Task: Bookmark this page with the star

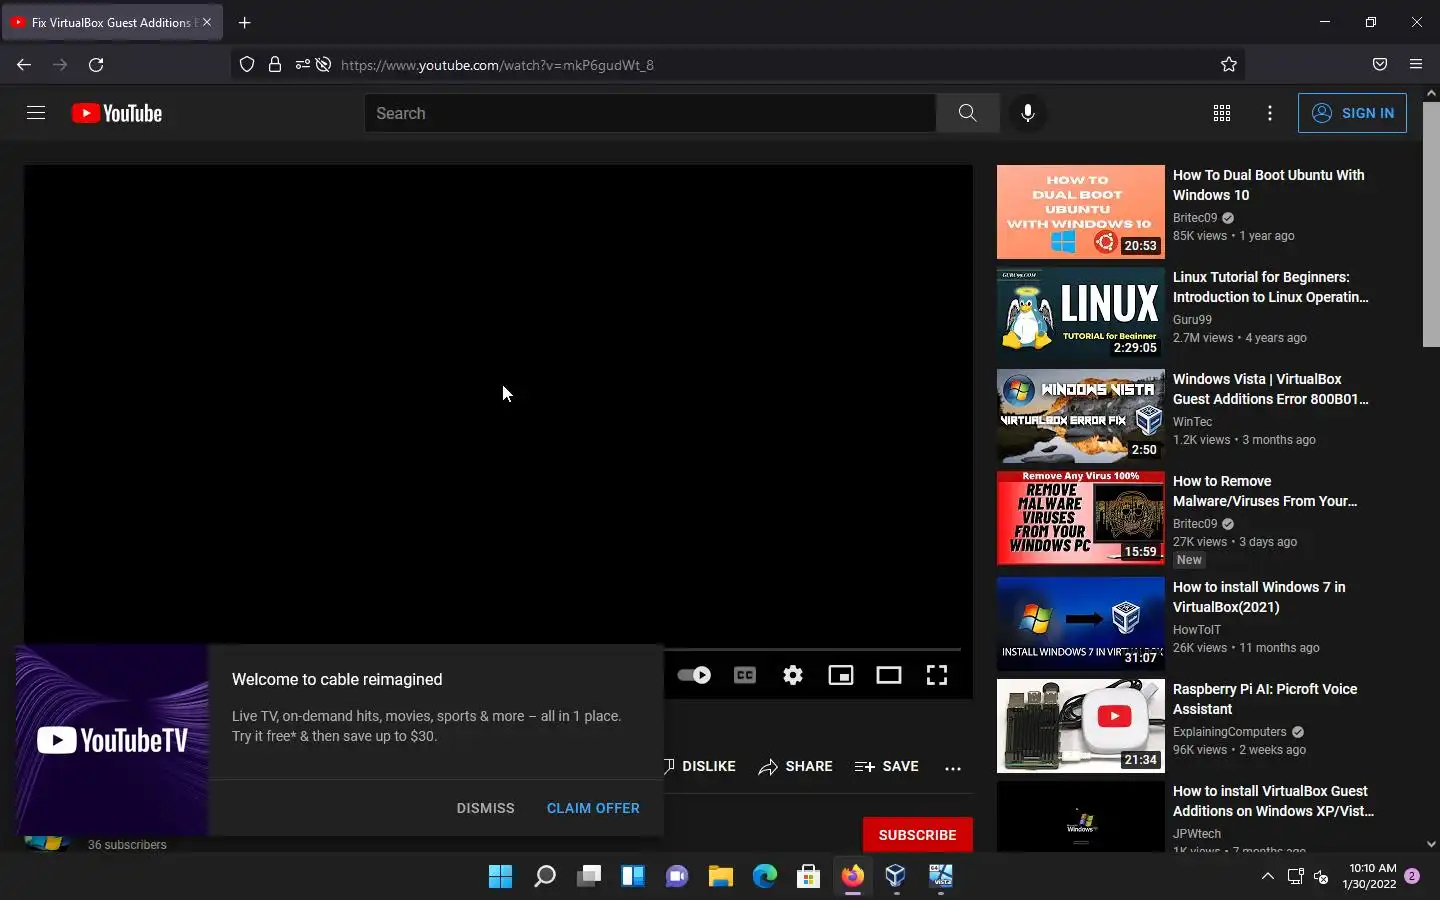Action: click(x=1229, y=65)
